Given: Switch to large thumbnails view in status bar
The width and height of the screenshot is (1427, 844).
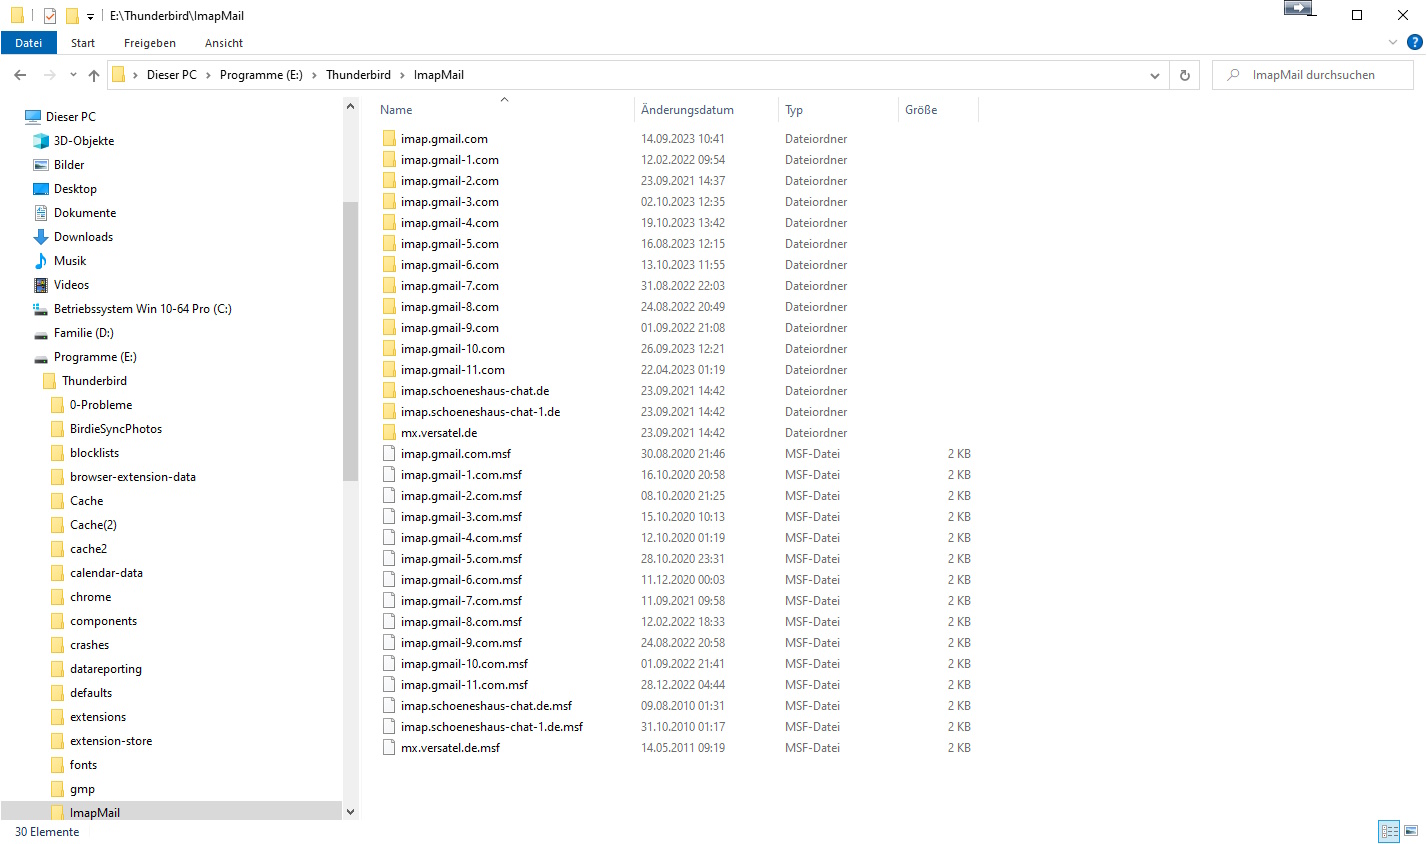Looking at the screenshot, I should 1411,831.
